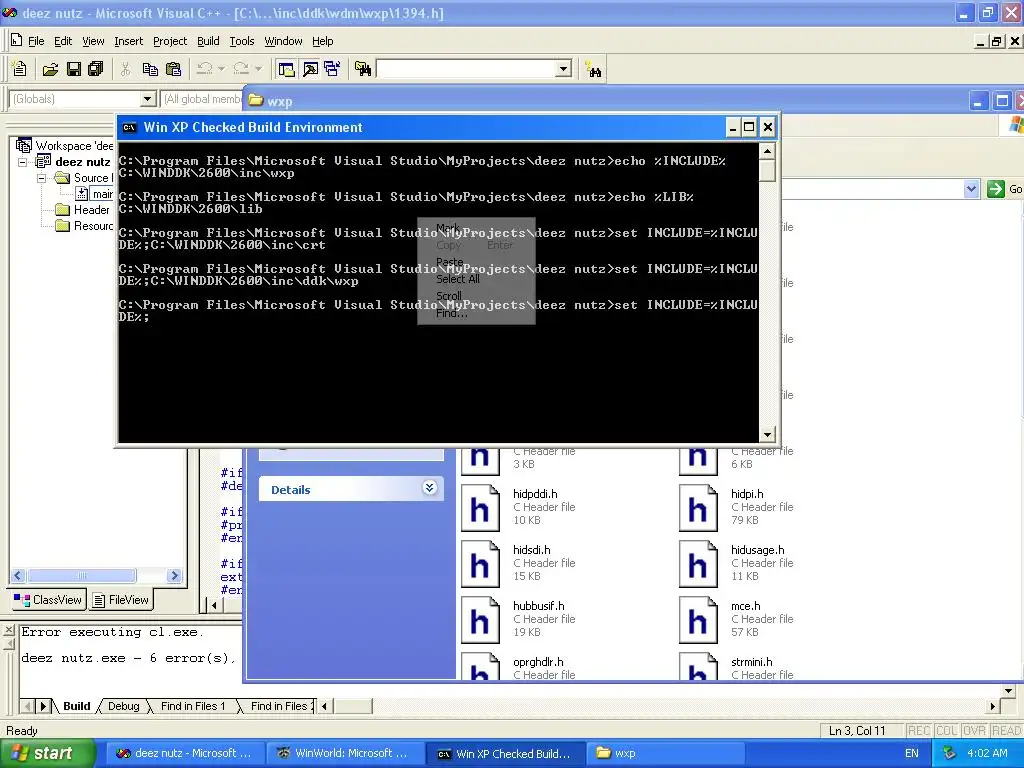
Task: Click the output pane close X icon
Action: coord(8,630)
